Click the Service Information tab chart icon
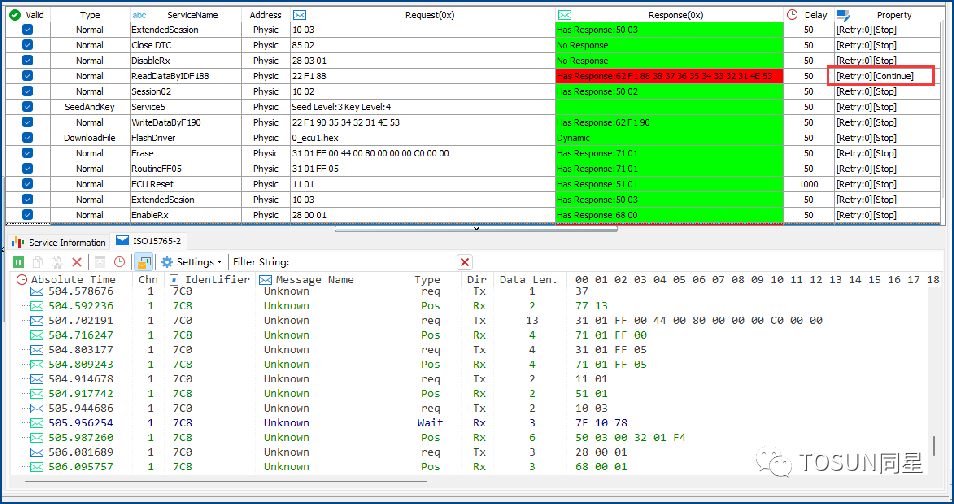Viewport: 954px width, 504px height. [x=18, y=242]
